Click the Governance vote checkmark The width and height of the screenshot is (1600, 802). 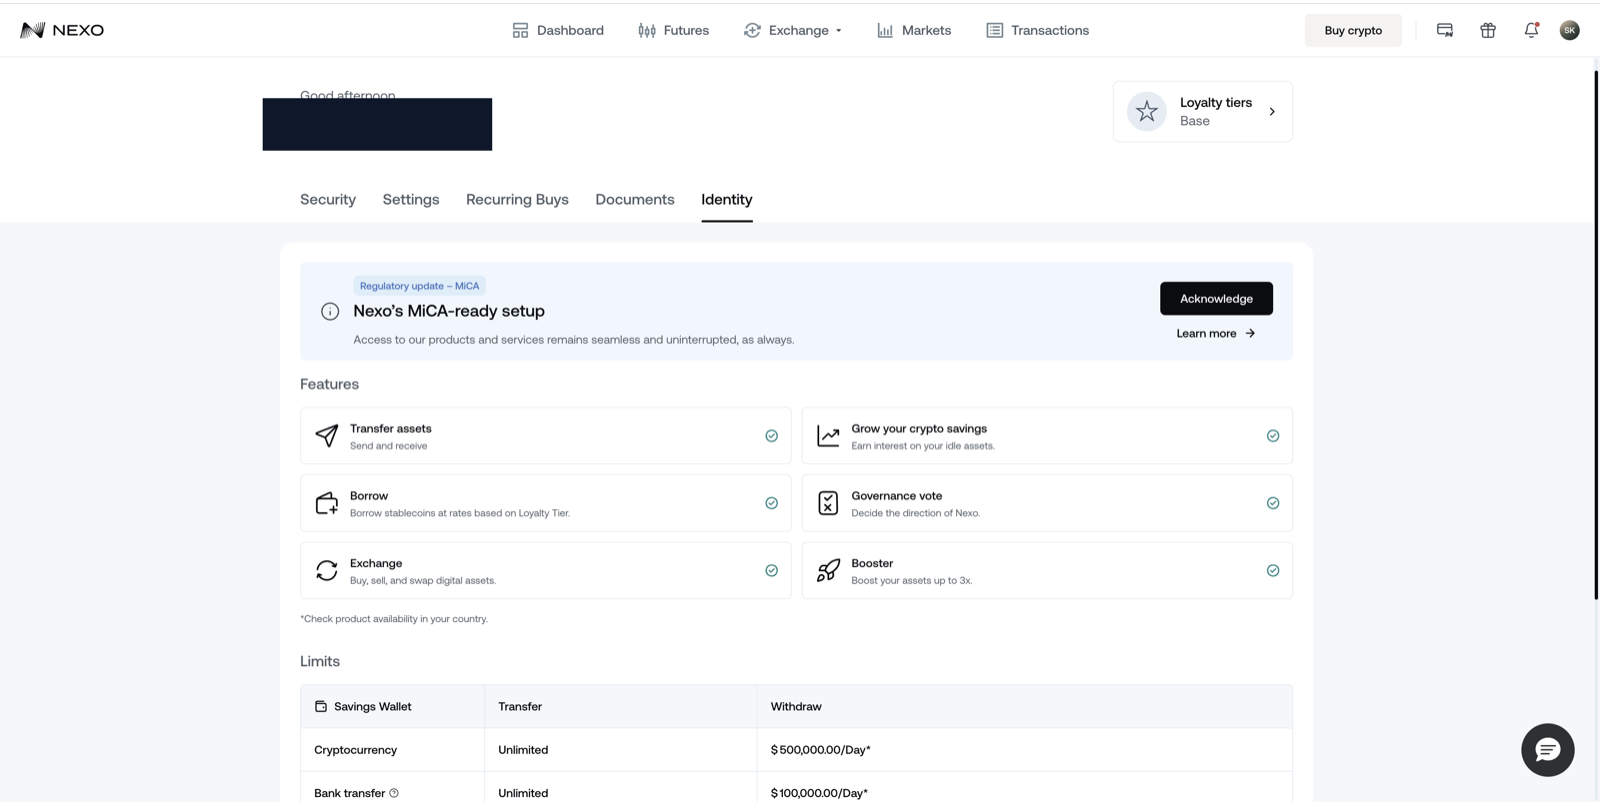(1273, 503)
